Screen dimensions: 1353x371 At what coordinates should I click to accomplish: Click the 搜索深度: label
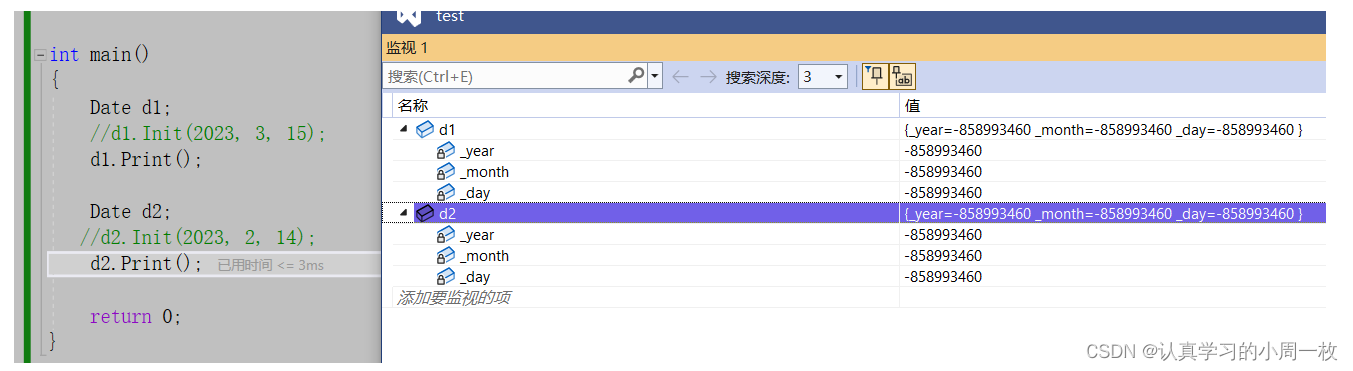click(x=758, y=77)
